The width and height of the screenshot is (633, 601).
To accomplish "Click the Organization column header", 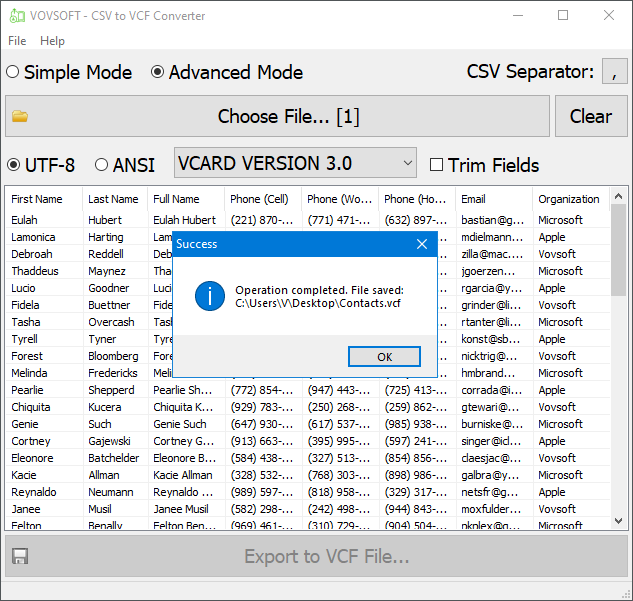I will (x=571, y=199).
